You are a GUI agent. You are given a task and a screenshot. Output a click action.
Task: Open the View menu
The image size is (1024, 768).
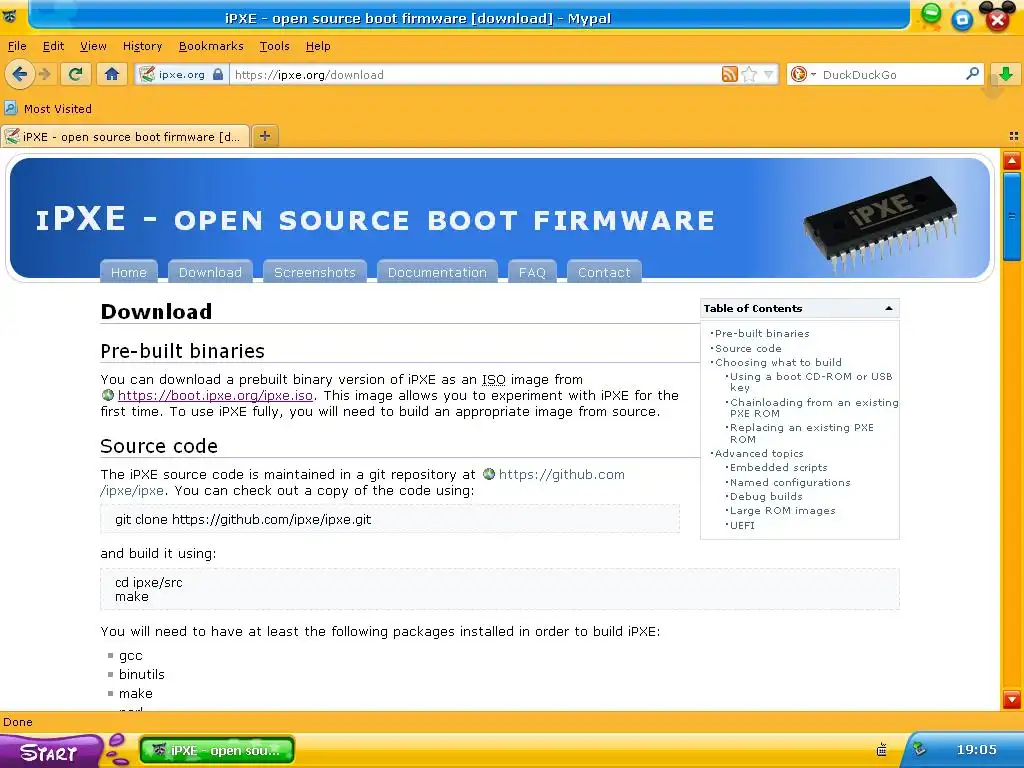tap(93, 46)
